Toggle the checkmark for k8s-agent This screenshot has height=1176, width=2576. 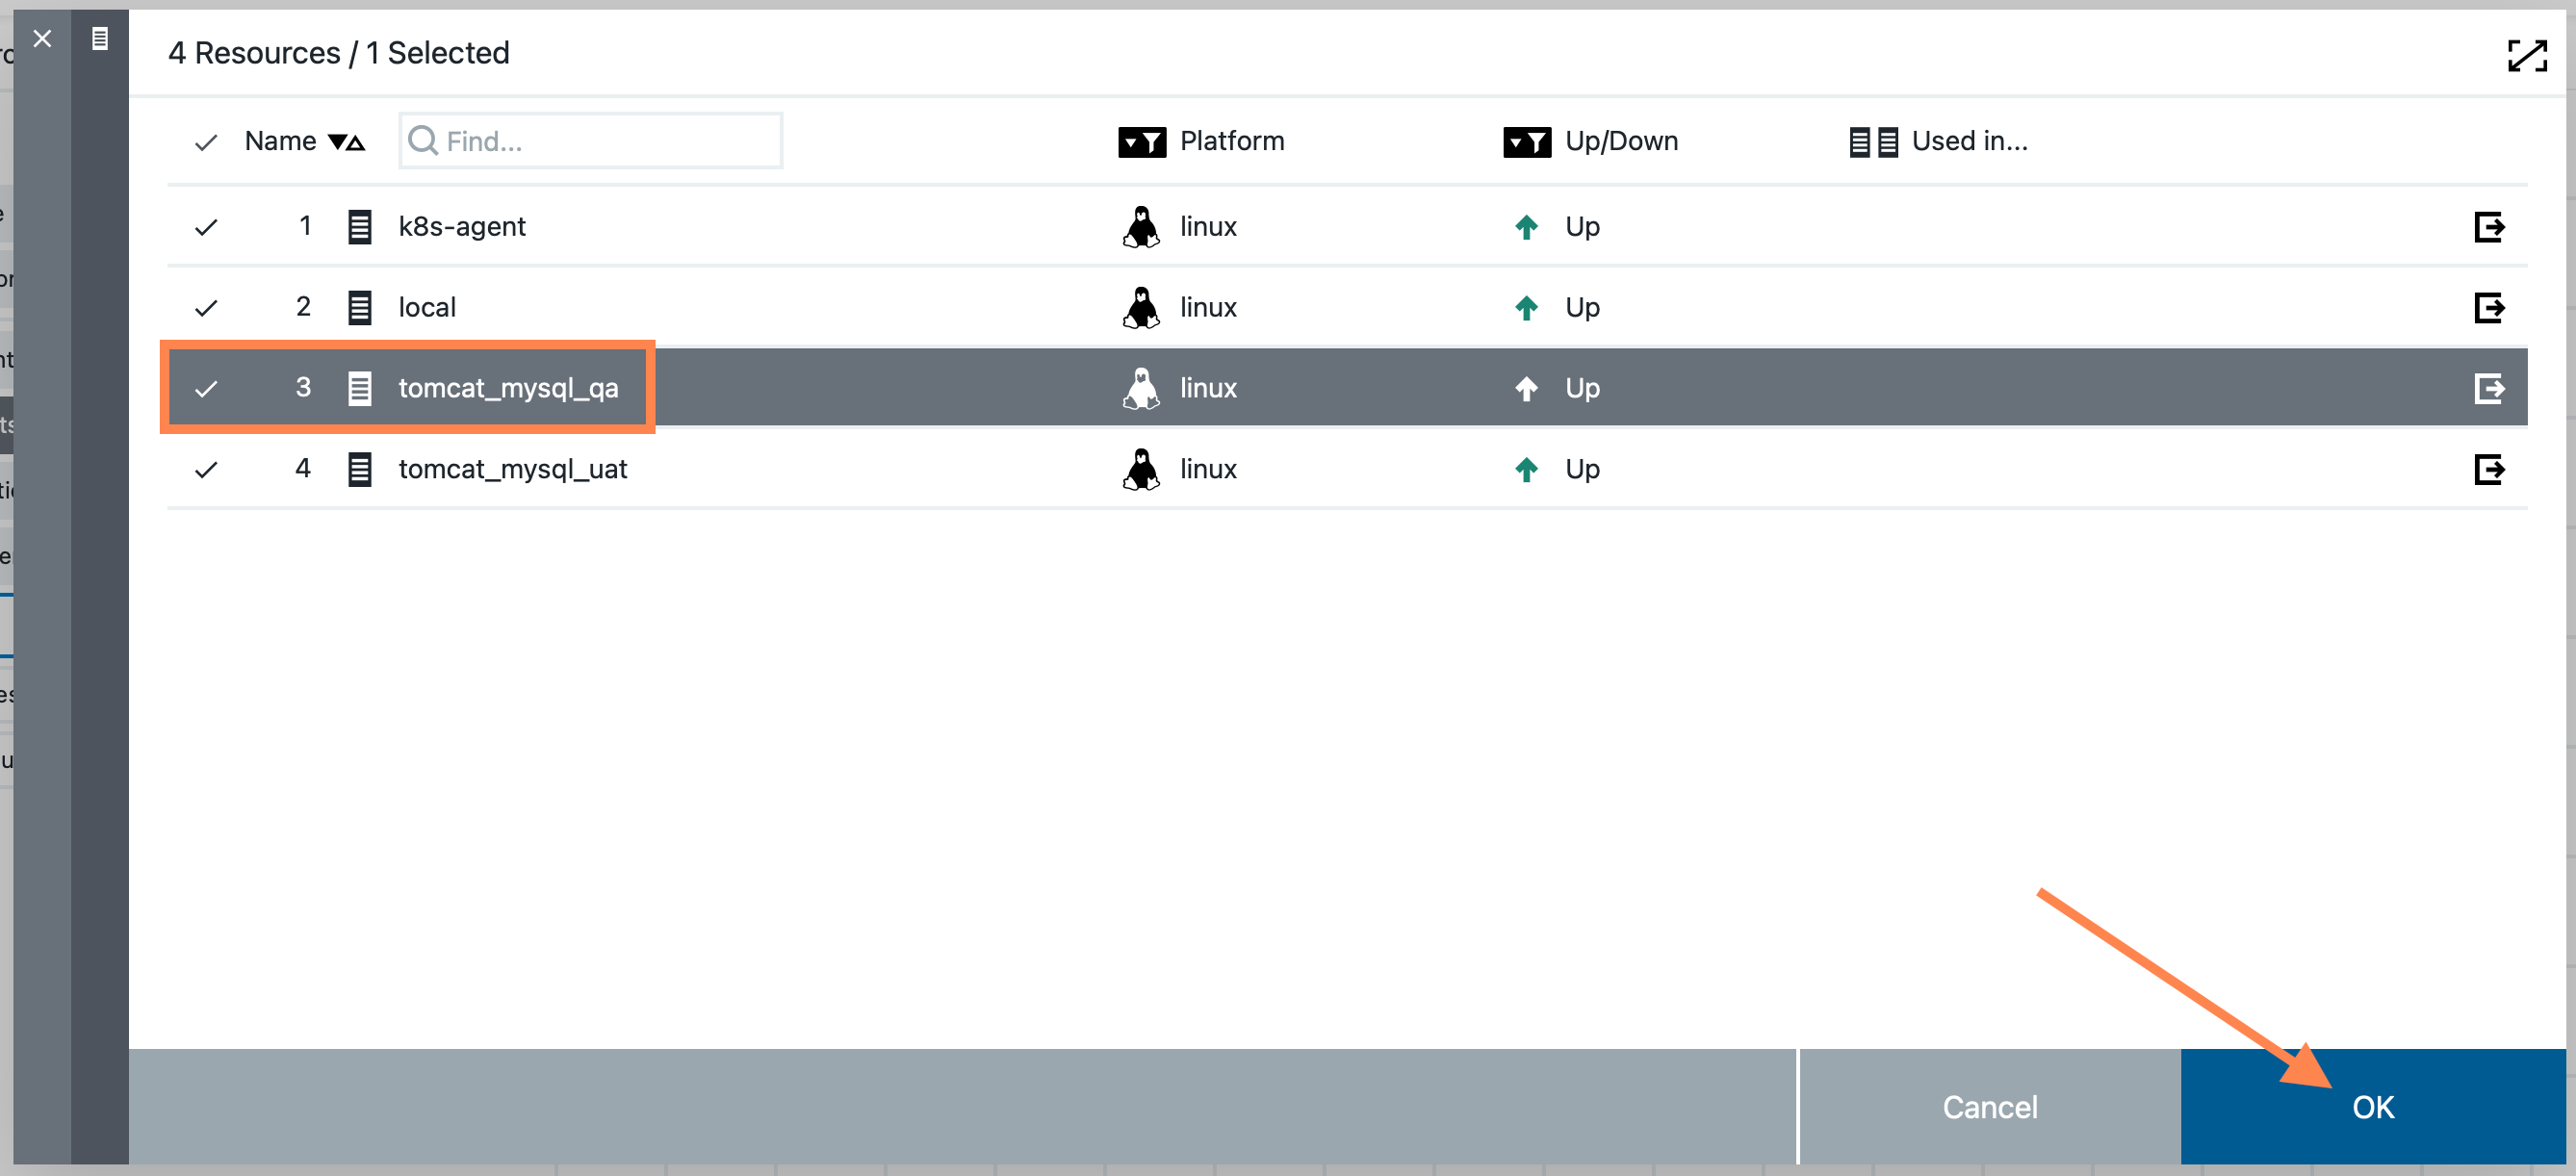(206, 227)
